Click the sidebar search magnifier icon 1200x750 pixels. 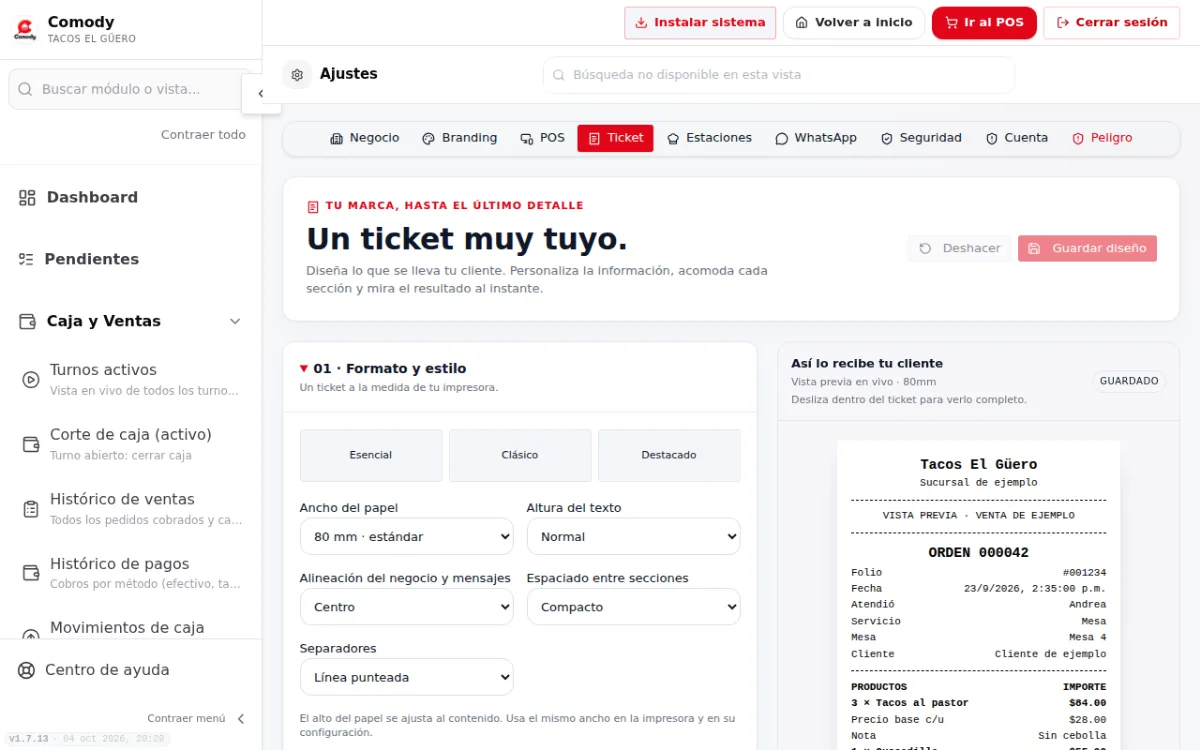(x=25, y=89)
